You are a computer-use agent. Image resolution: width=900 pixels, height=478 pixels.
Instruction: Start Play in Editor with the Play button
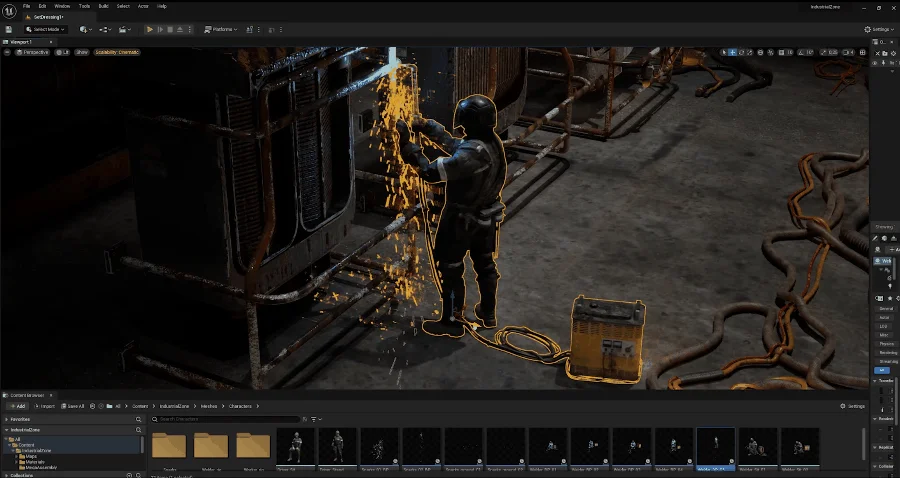(x=149, y=29)
